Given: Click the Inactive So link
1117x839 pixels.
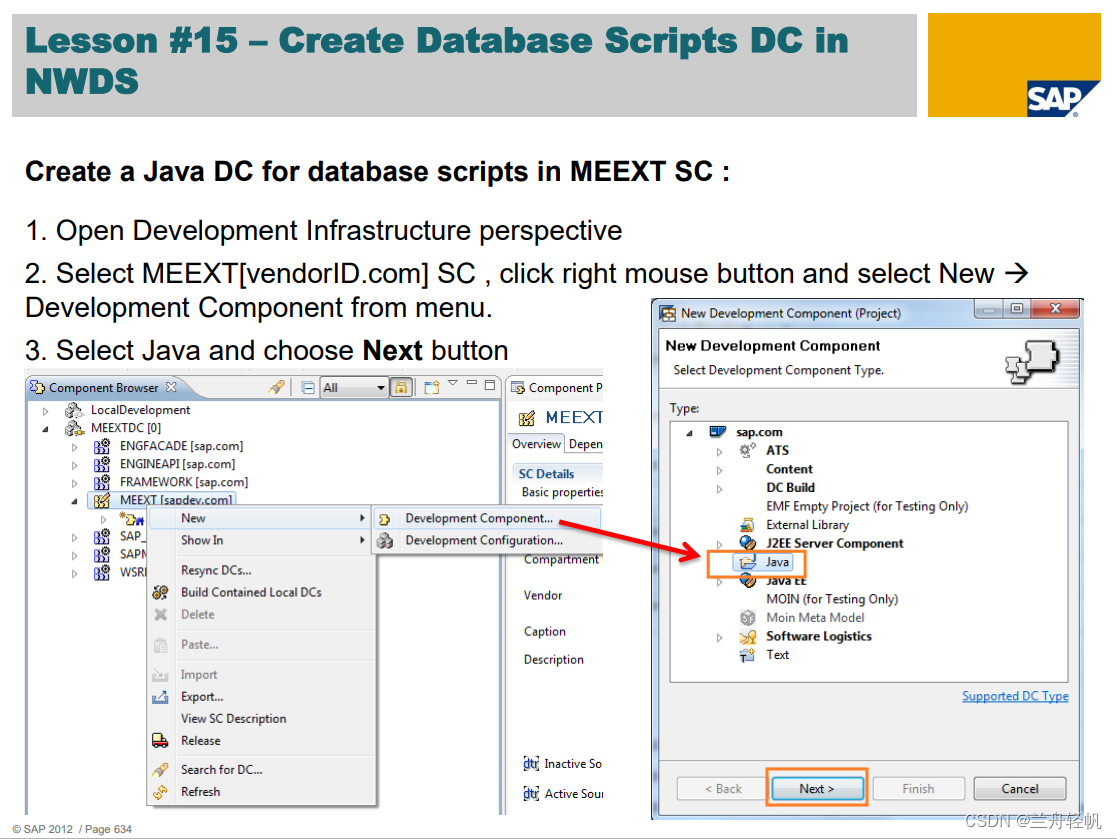Looking at the screenshot, I should (x=573, y=764).
